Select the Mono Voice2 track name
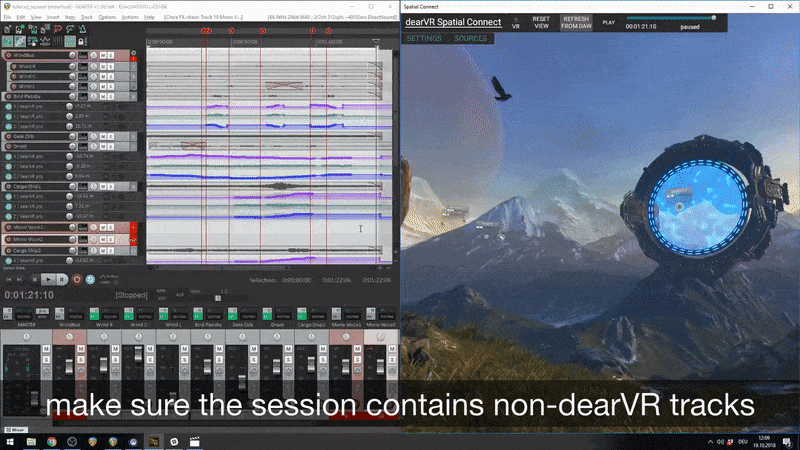The height and width of the screenshot is (450, 800). [28, 239]
